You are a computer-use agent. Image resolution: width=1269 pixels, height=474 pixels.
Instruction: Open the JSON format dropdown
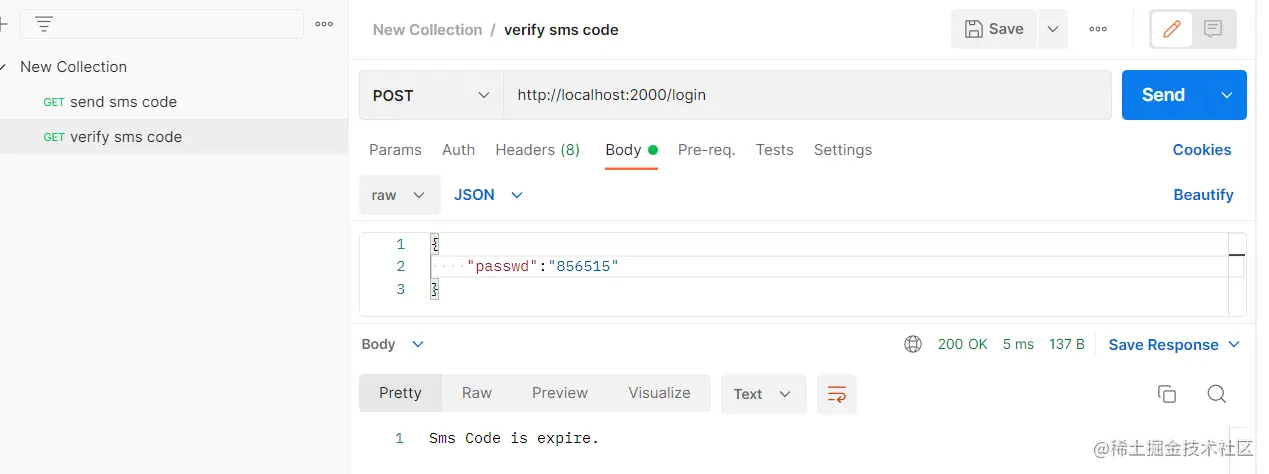(x=488, y=195)
